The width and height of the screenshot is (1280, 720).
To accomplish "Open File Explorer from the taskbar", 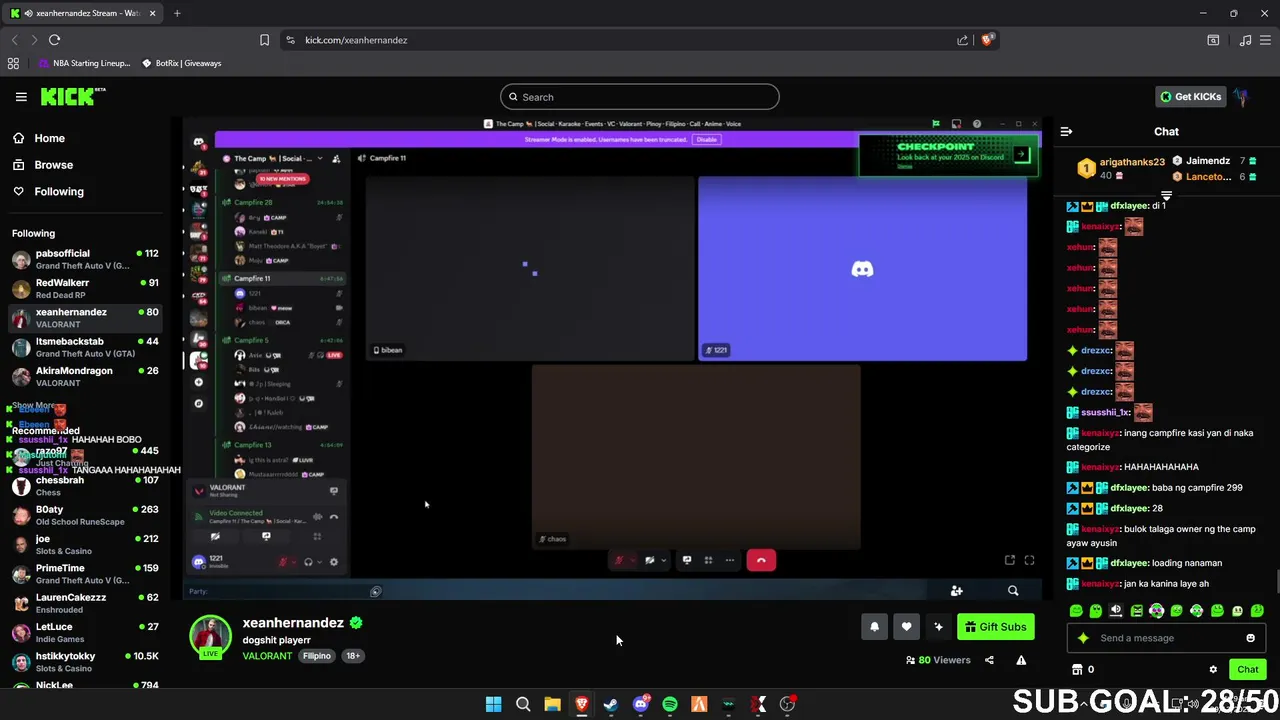I will tap(552, 704).
